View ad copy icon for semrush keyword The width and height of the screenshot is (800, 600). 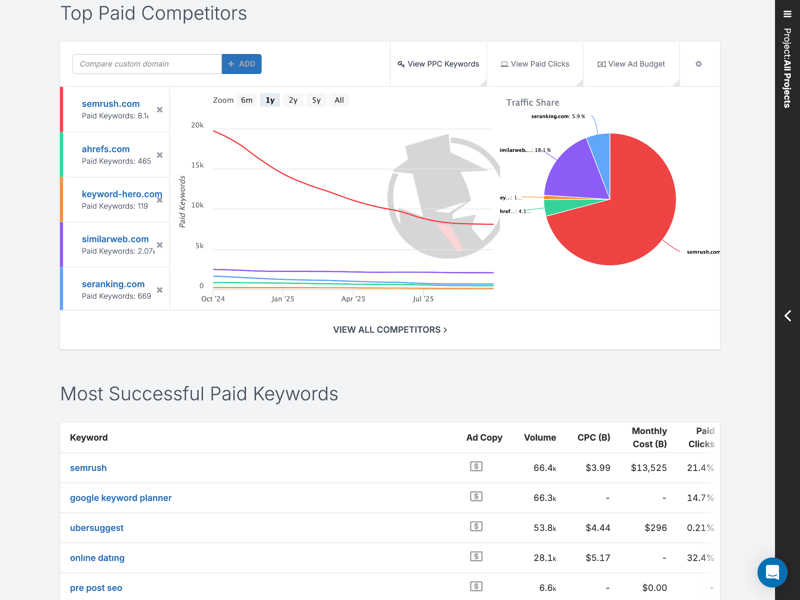(x=476, y=467)
